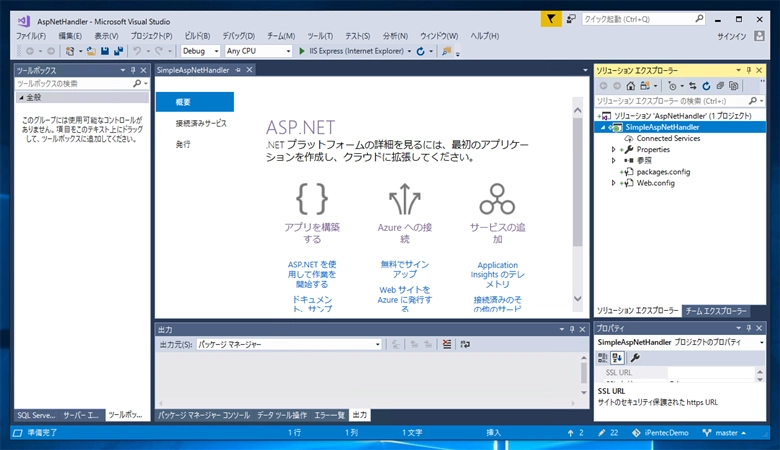
Task: Expand the Web.config tree node
Action: coord(613,183)
